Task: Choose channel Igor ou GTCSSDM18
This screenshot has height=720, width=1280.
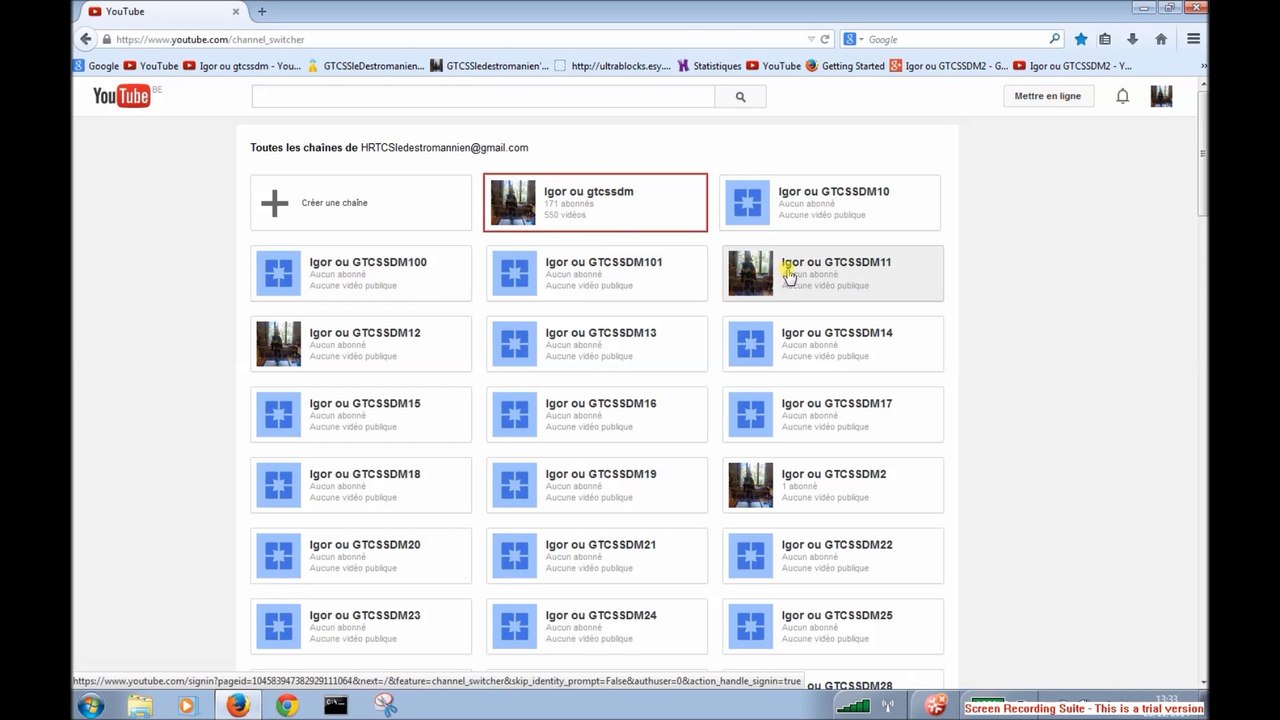Action: click(361, 485)
